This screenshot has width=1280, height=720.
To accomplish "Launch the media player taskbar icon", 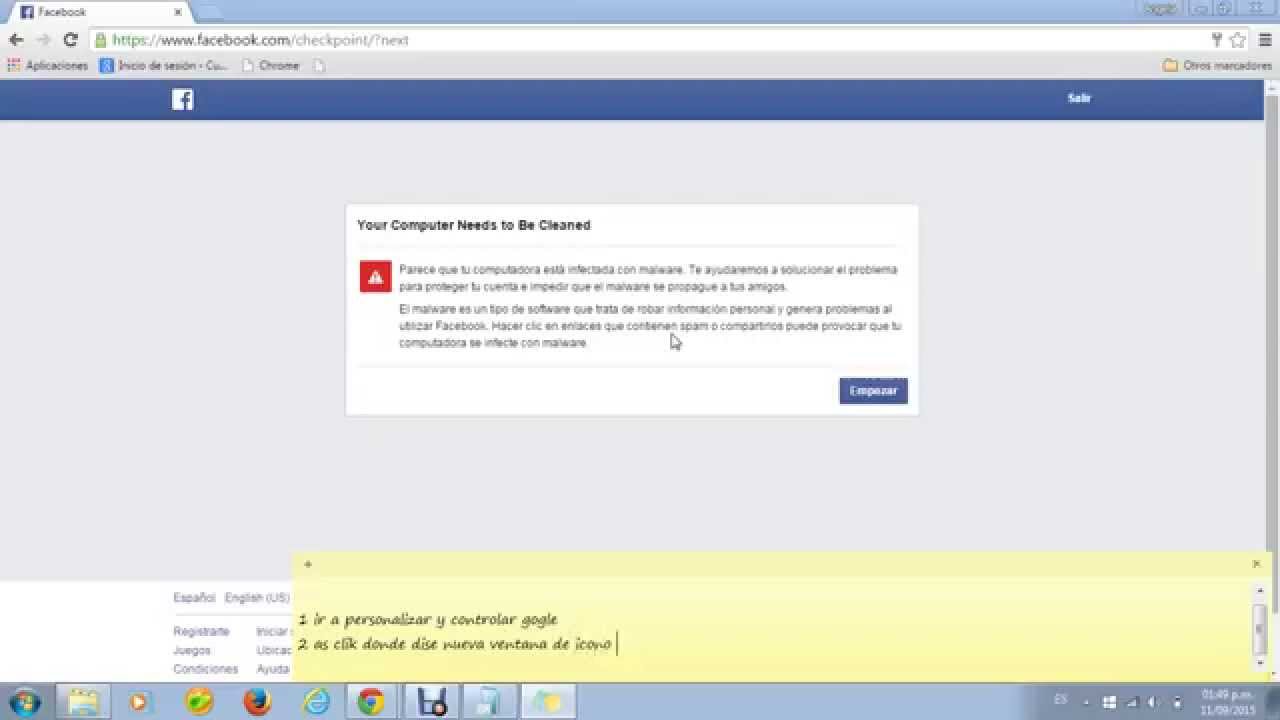I will 138,702.
